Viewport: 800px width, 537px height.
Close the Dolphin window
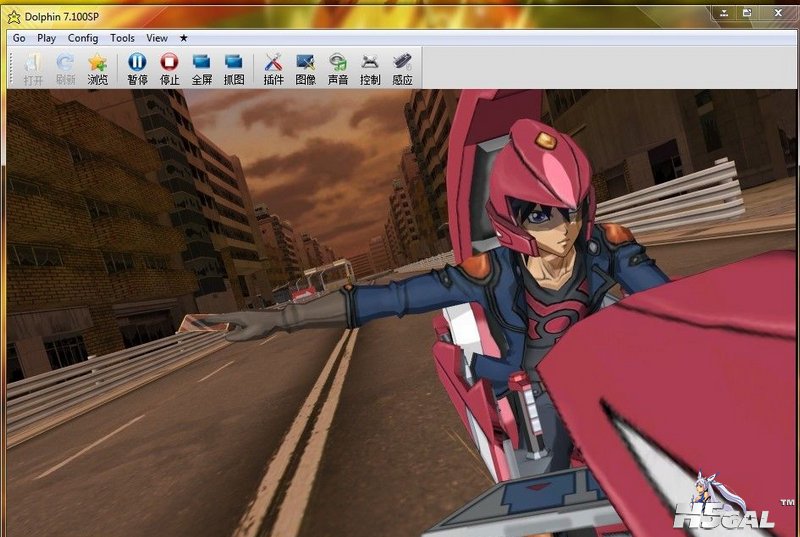click(x=778, y=13)
